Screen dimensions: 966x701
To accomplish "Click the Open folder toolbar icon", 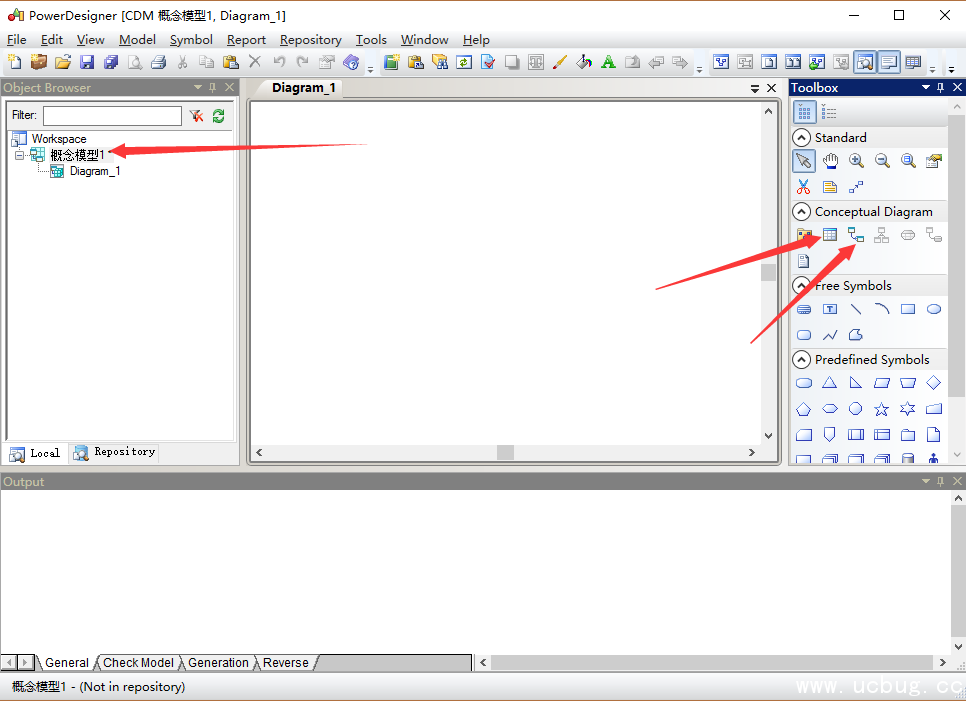I will pos(63,62).
